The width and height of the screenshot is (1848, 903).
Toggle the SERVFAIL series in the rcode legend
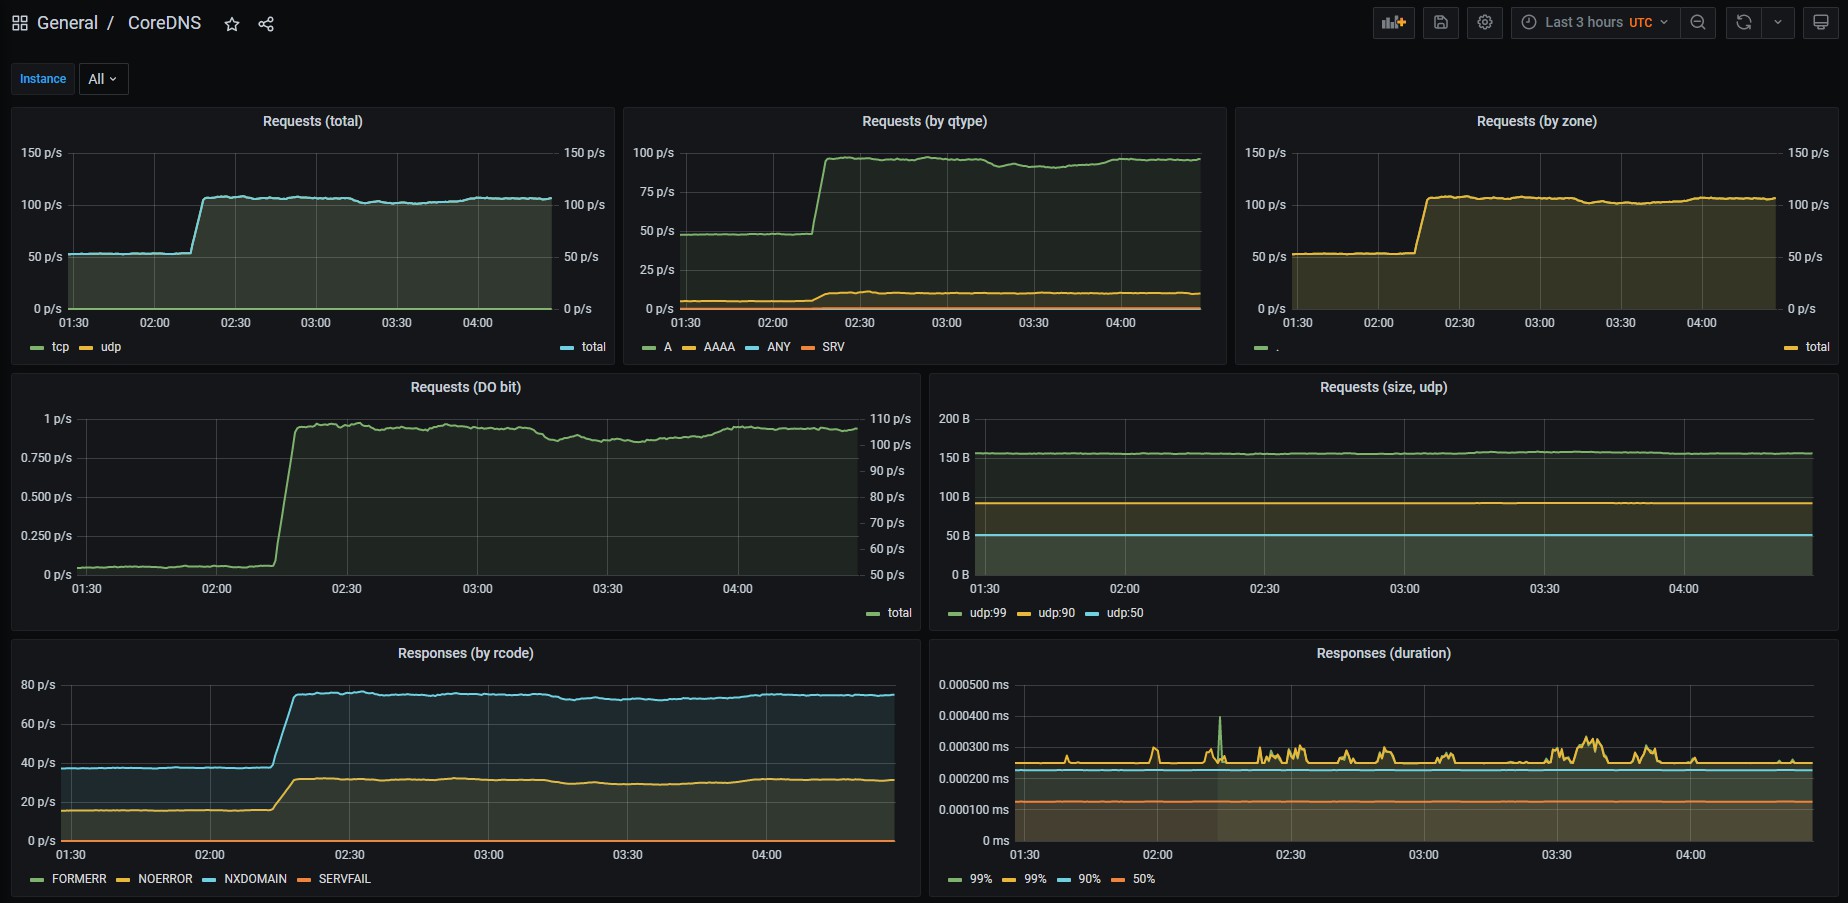[x=344, y=879]
